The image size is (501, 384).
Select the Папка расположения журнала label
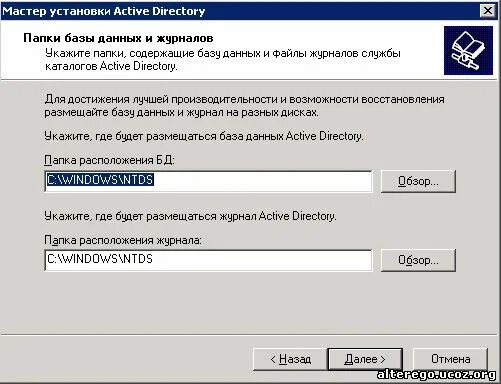coord(123,240)
